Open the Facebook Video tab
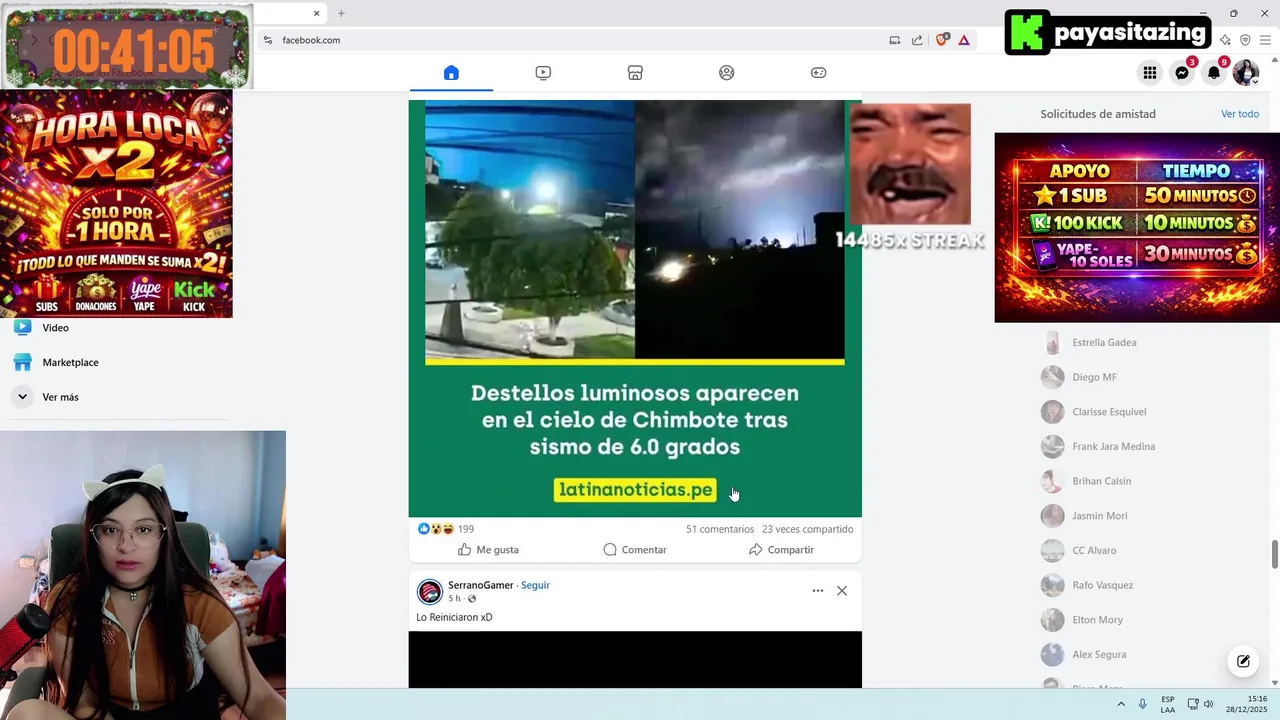This screenshot has width=1280, height=720. click(543, 73)
